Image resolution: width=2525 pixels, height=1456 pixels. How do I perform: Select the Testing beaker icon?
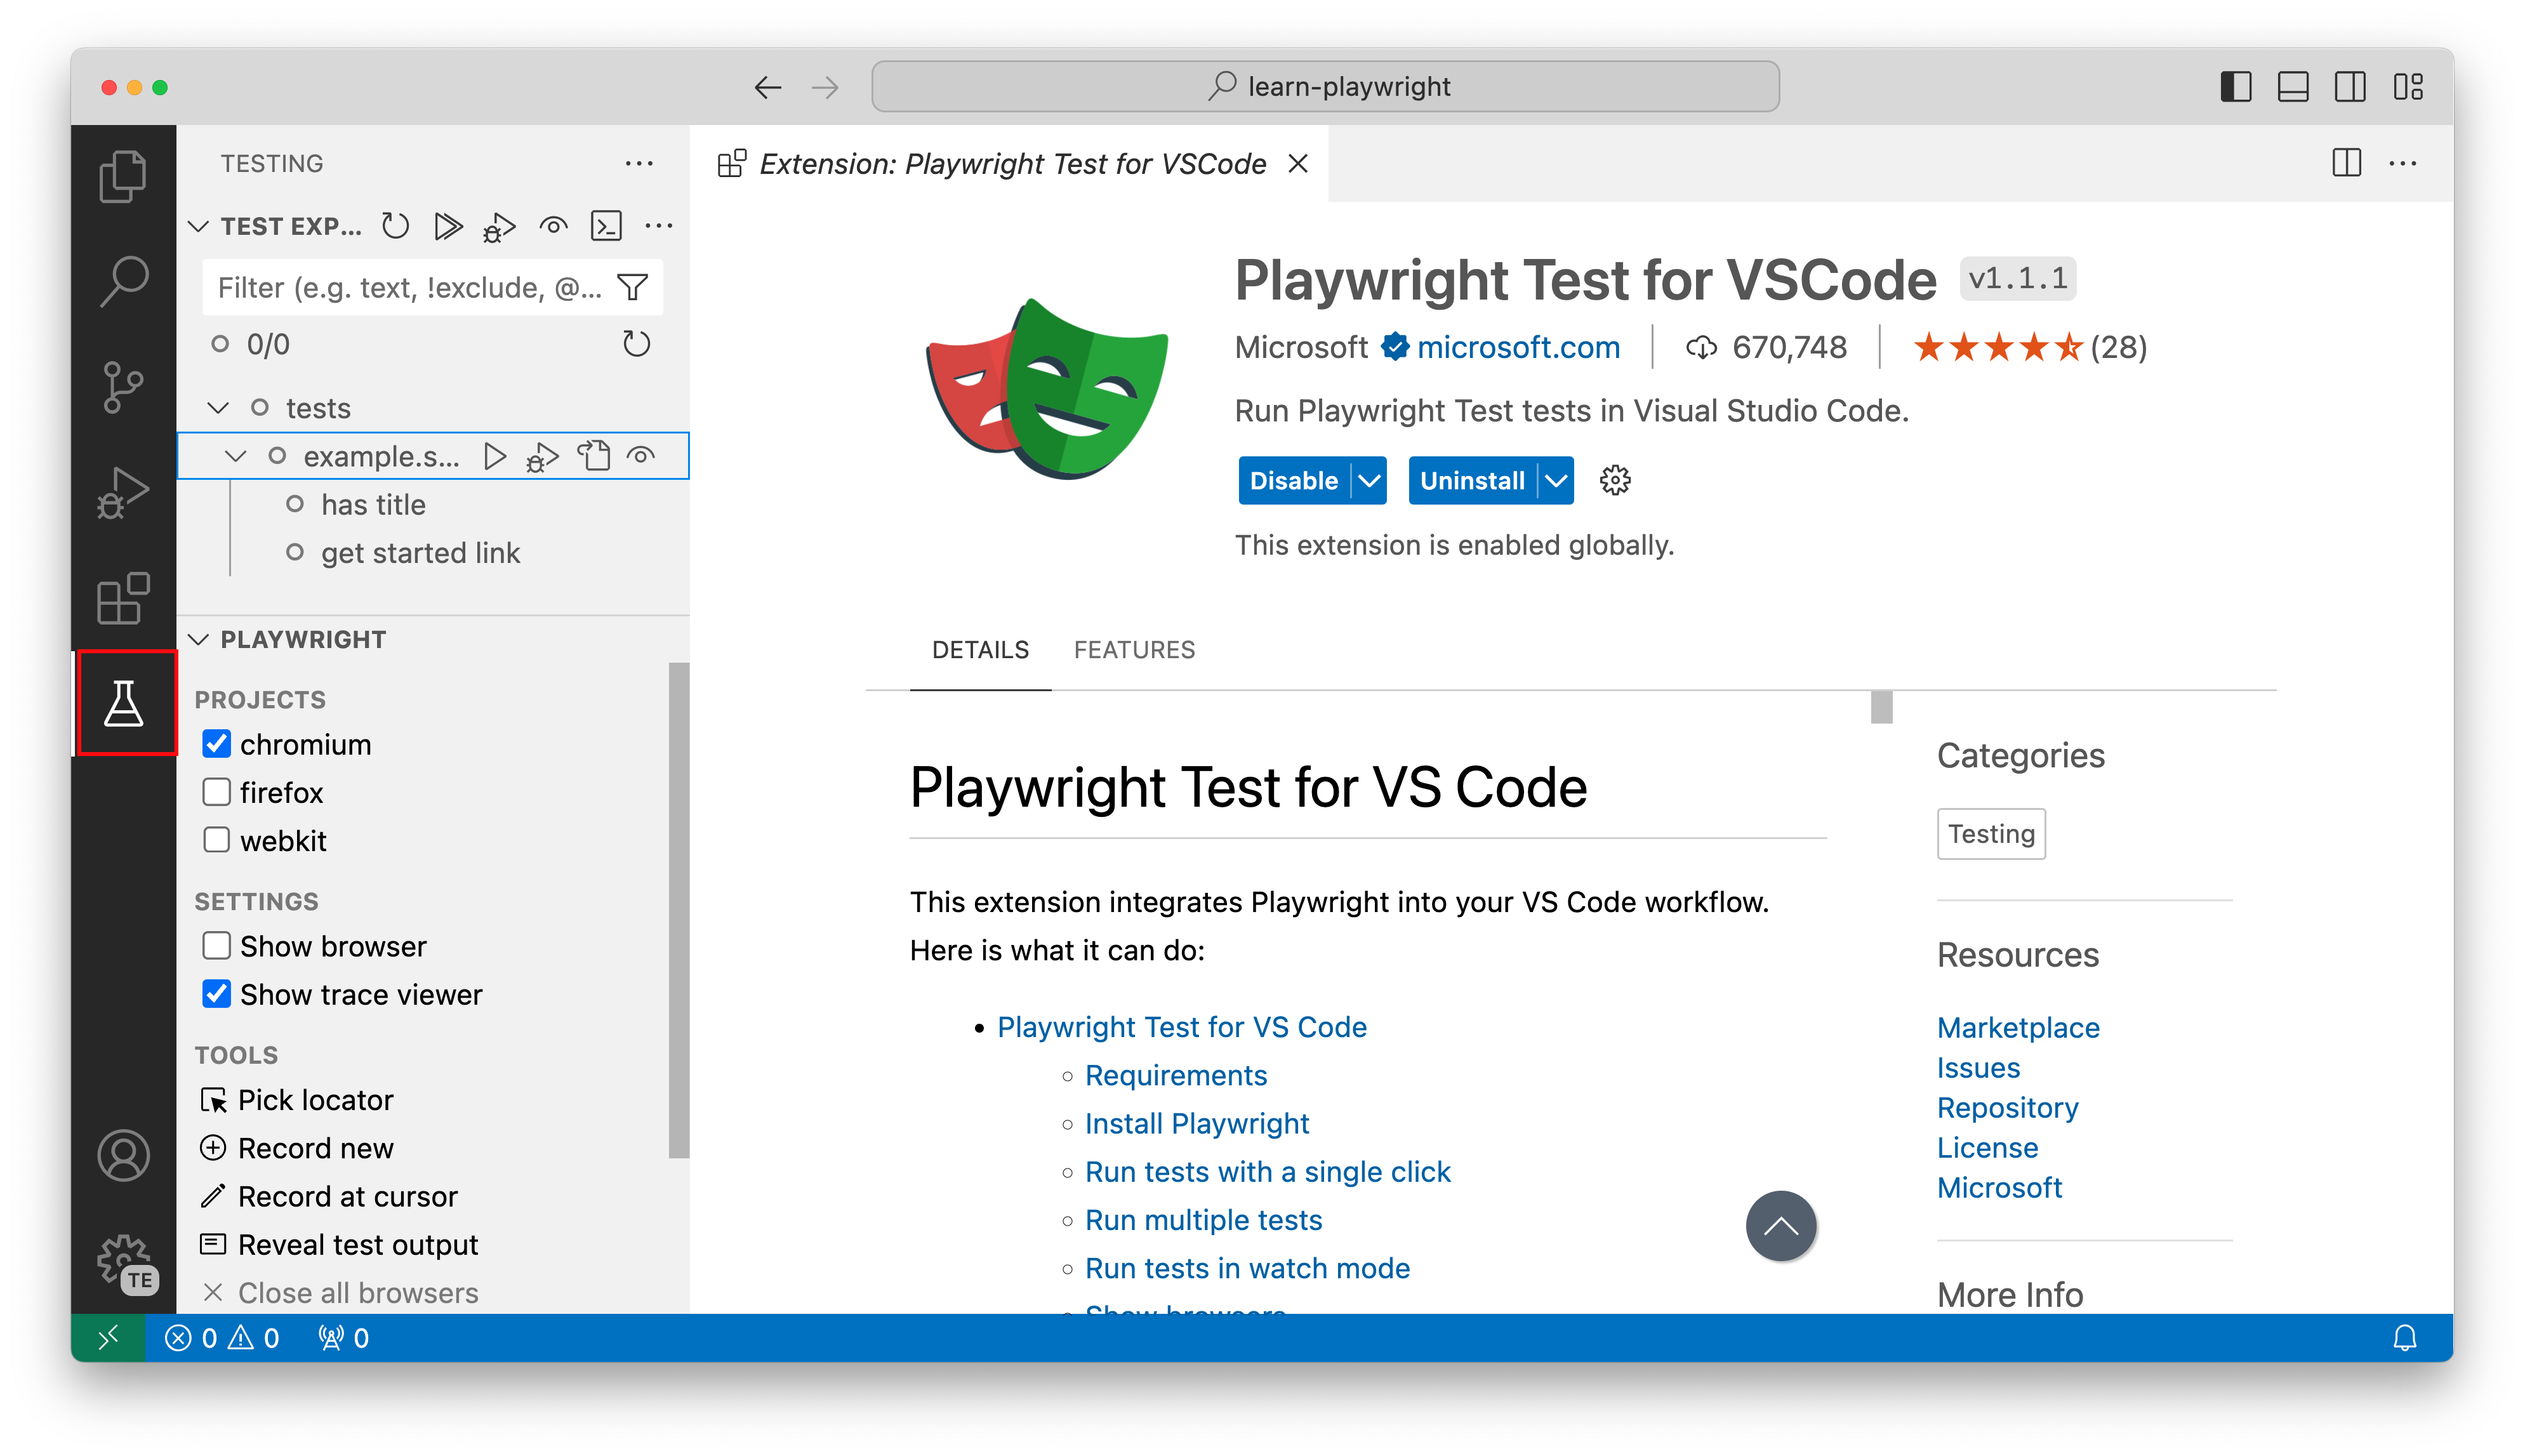(123, 703)
